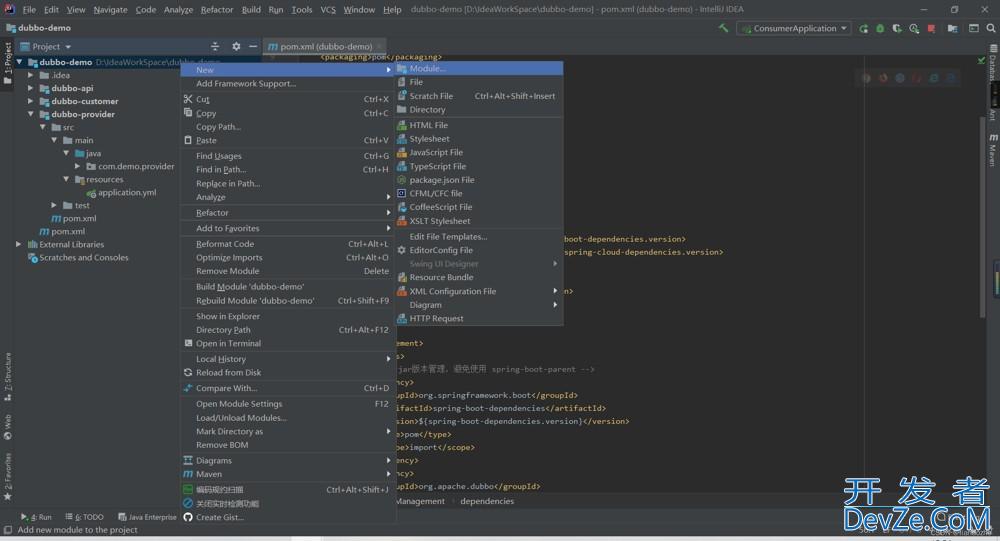Click Add Framework Support... in context menu
1000x541 pixels.
288,84
